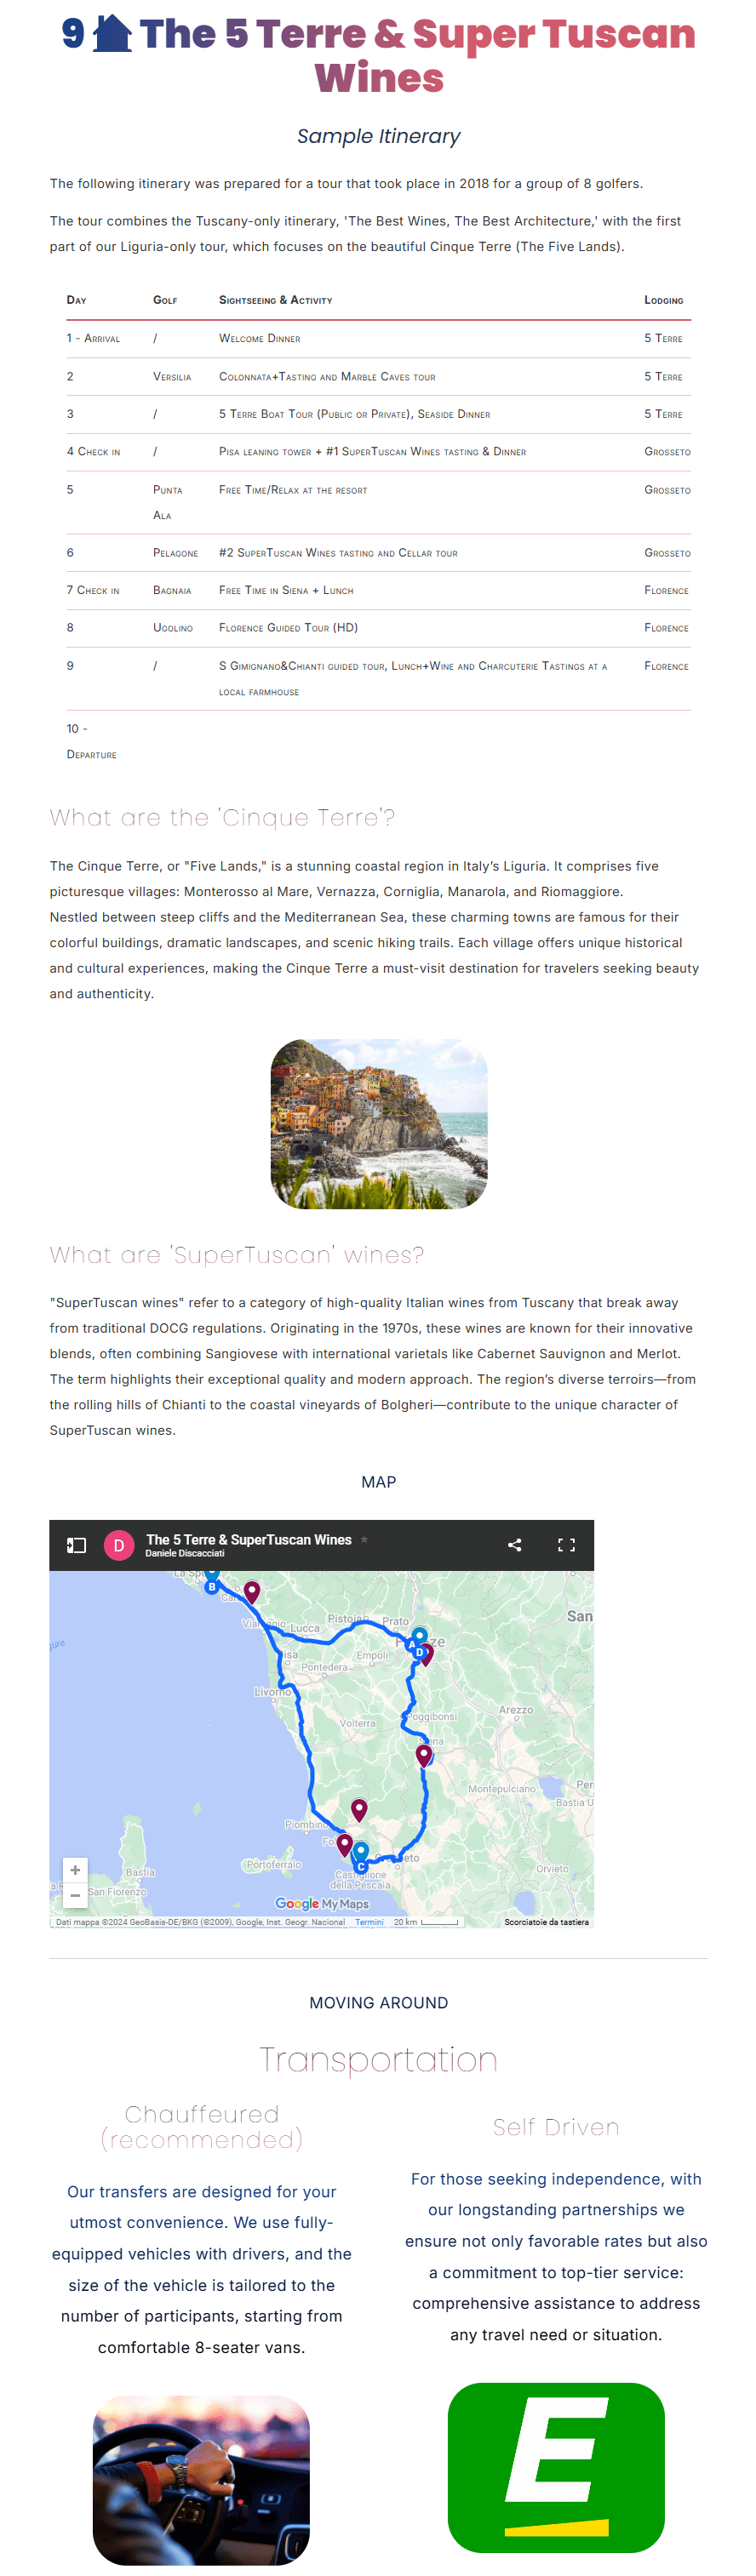The height and width of the screenshot is (2576, 756).
Task: Click the map title in the header bar
Action: pos(249,1540)
